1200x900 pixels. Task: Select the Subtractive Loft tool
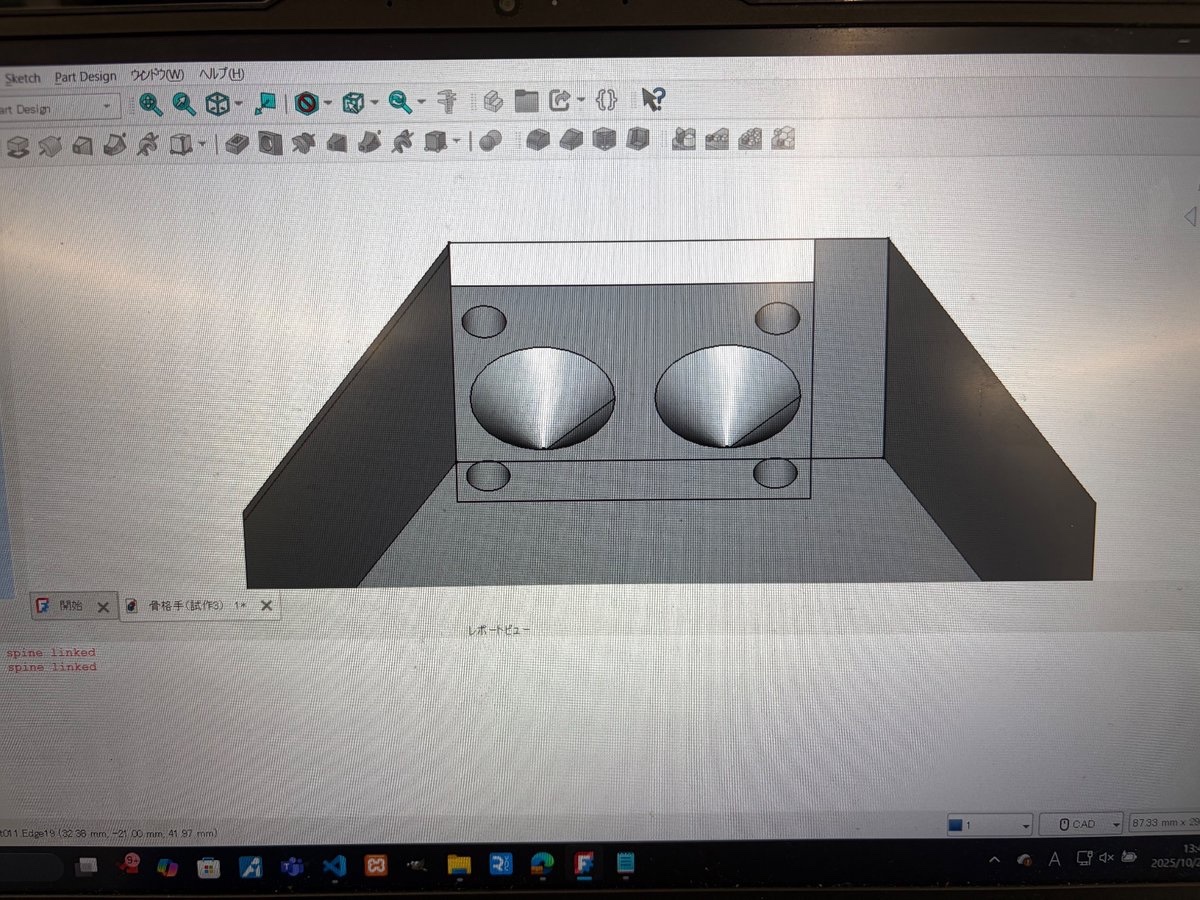(336, 143)
